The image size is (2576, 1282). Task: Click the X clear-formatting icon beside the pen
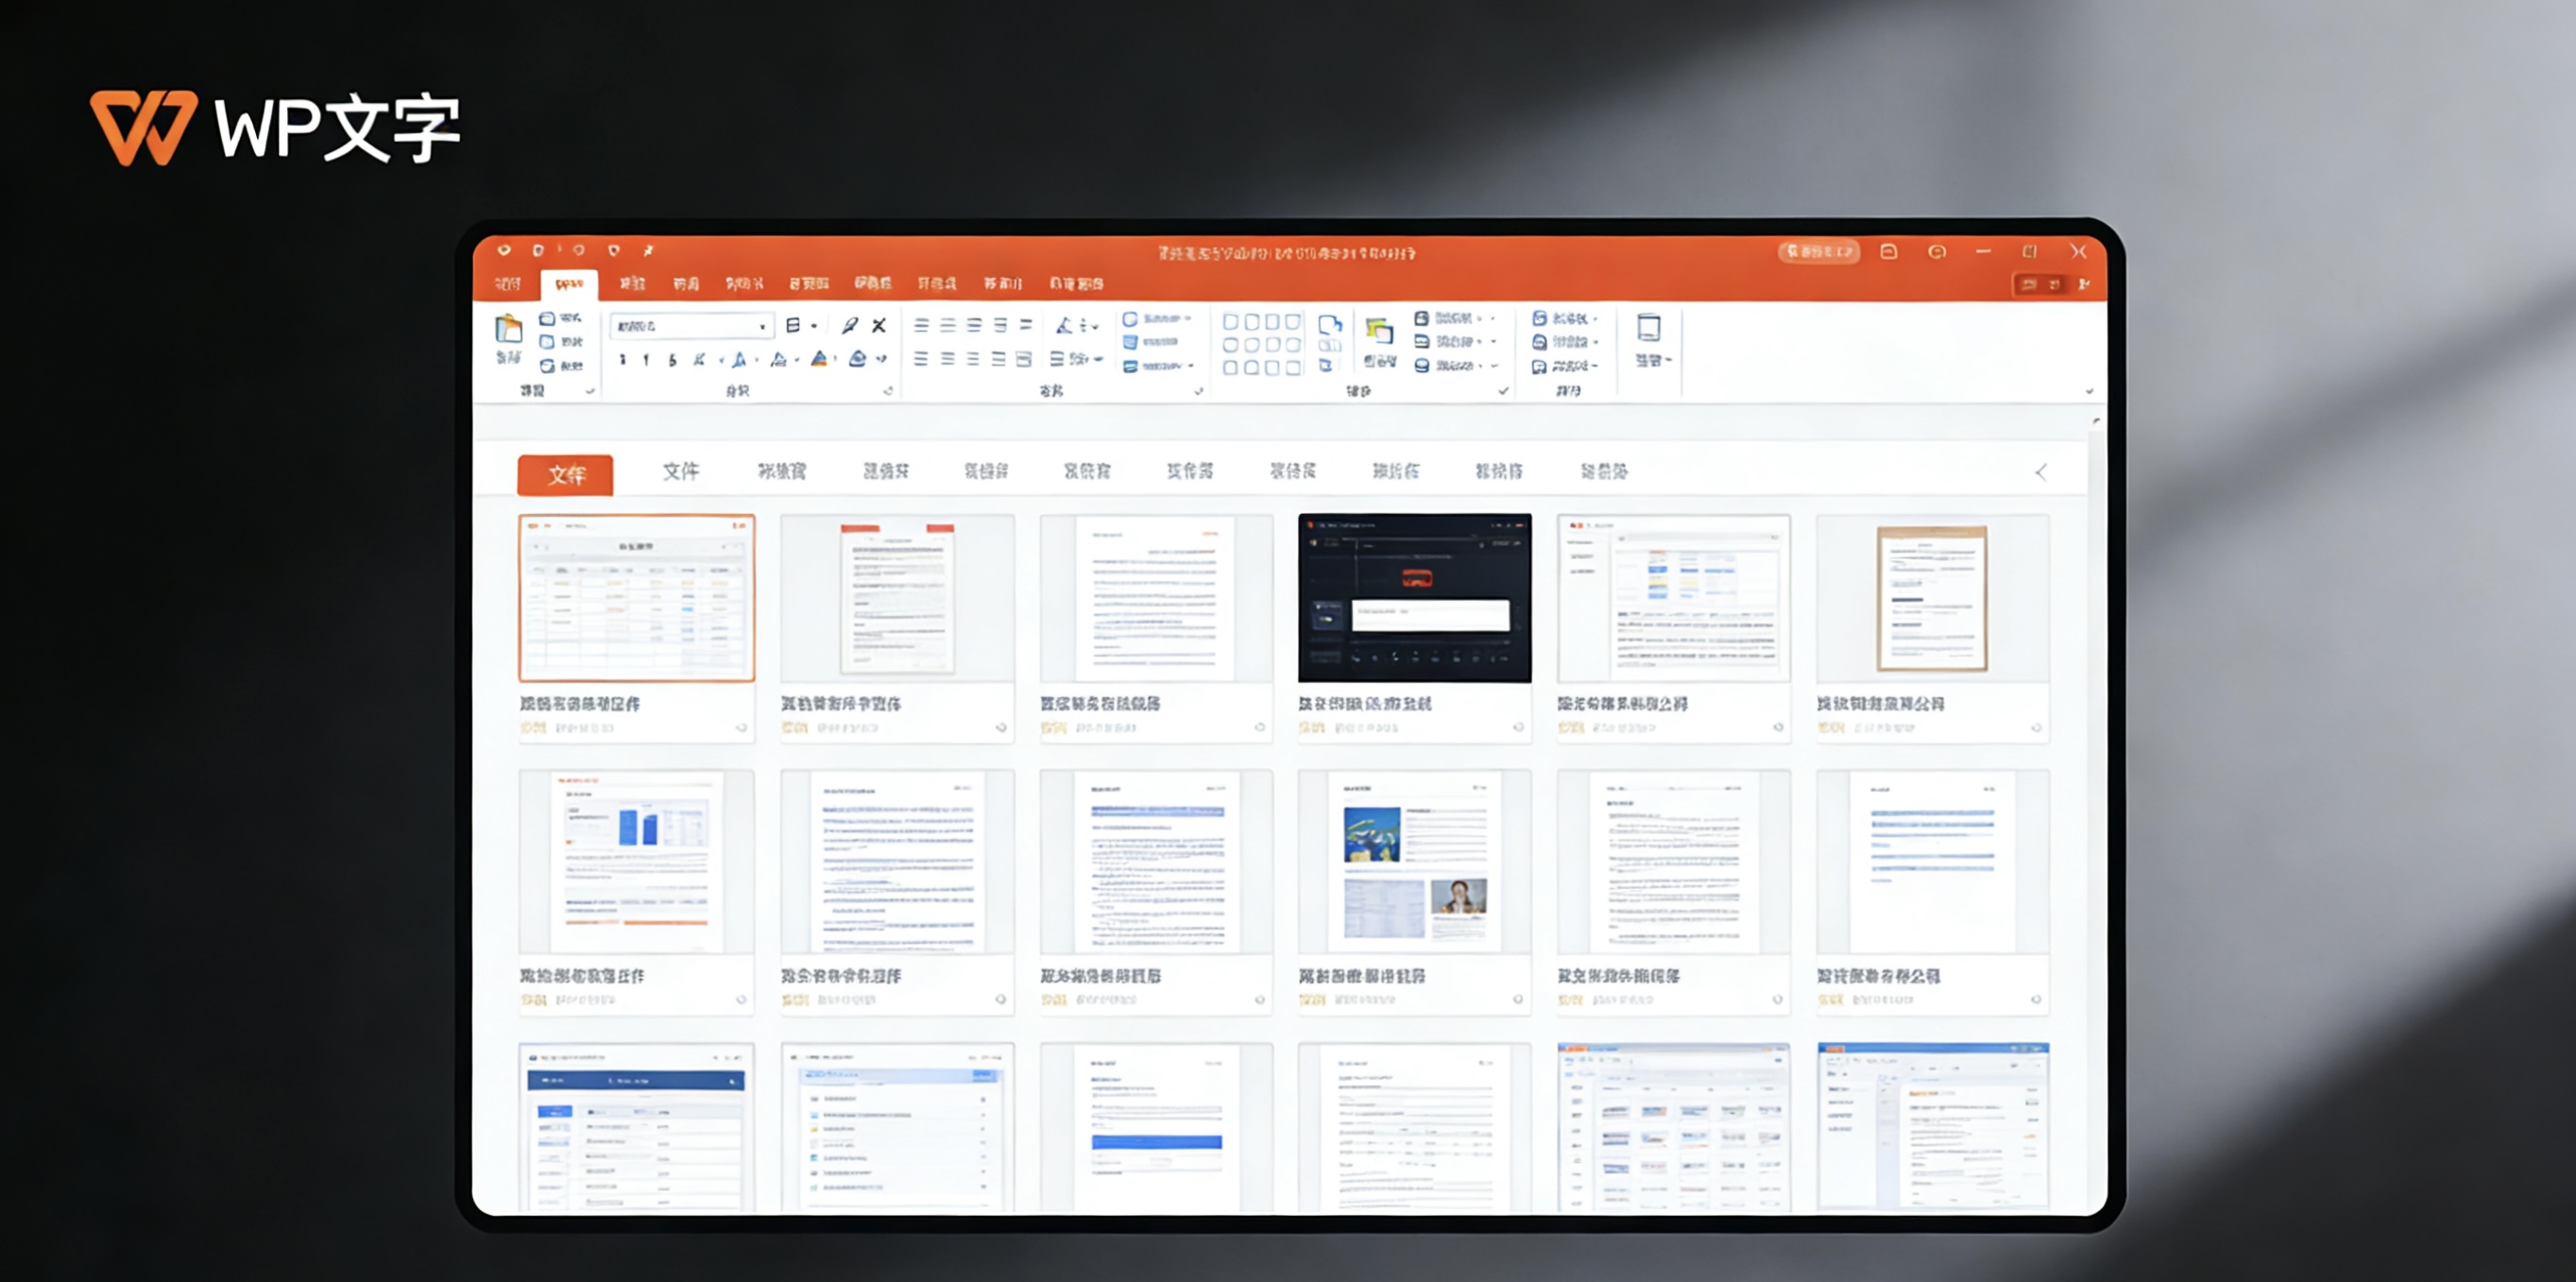click(x=879, y=326)
